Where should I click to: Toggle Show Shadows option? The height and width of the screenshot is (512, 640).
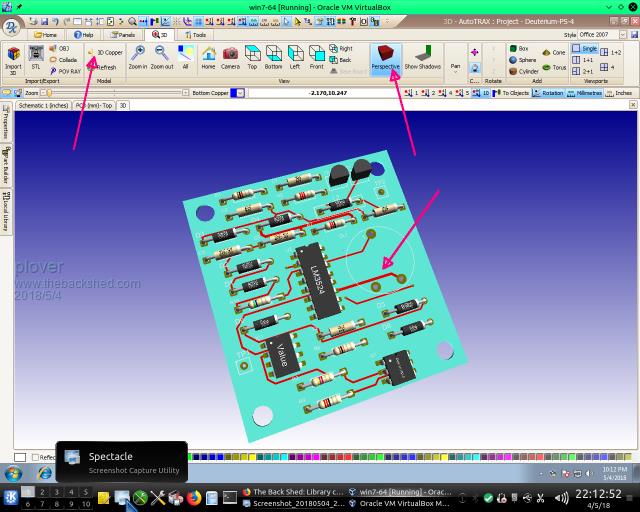[x=422, y=57]
